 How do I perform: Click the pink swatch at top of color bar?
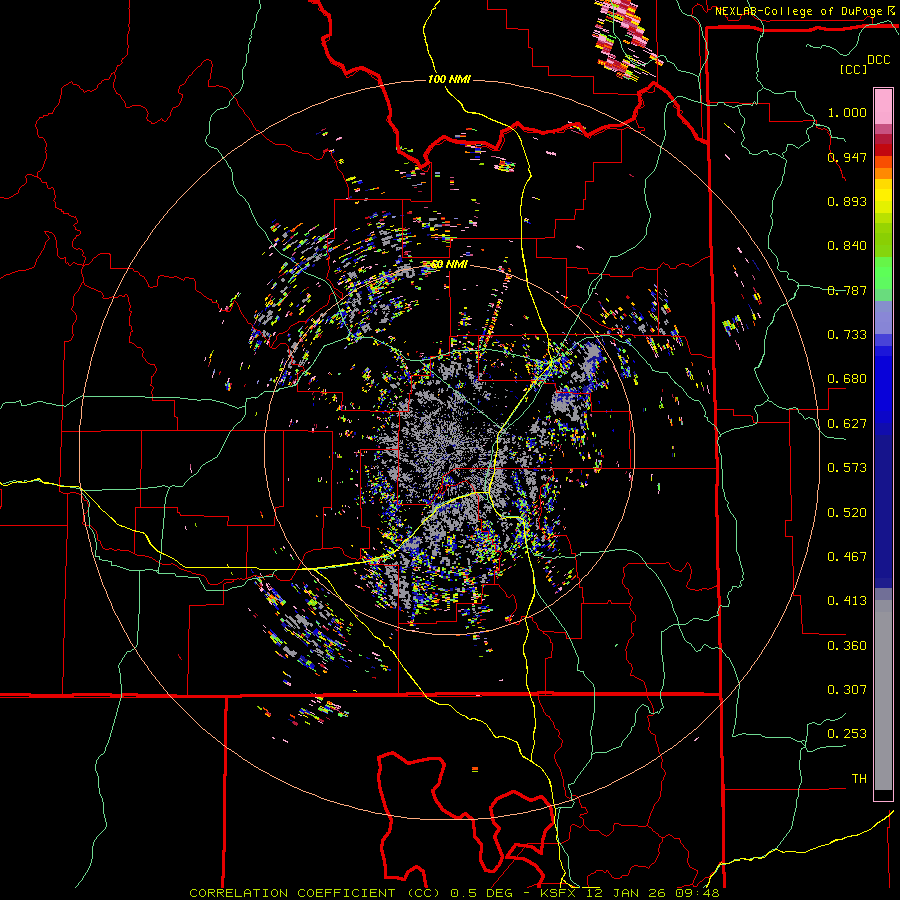(883, 107)
